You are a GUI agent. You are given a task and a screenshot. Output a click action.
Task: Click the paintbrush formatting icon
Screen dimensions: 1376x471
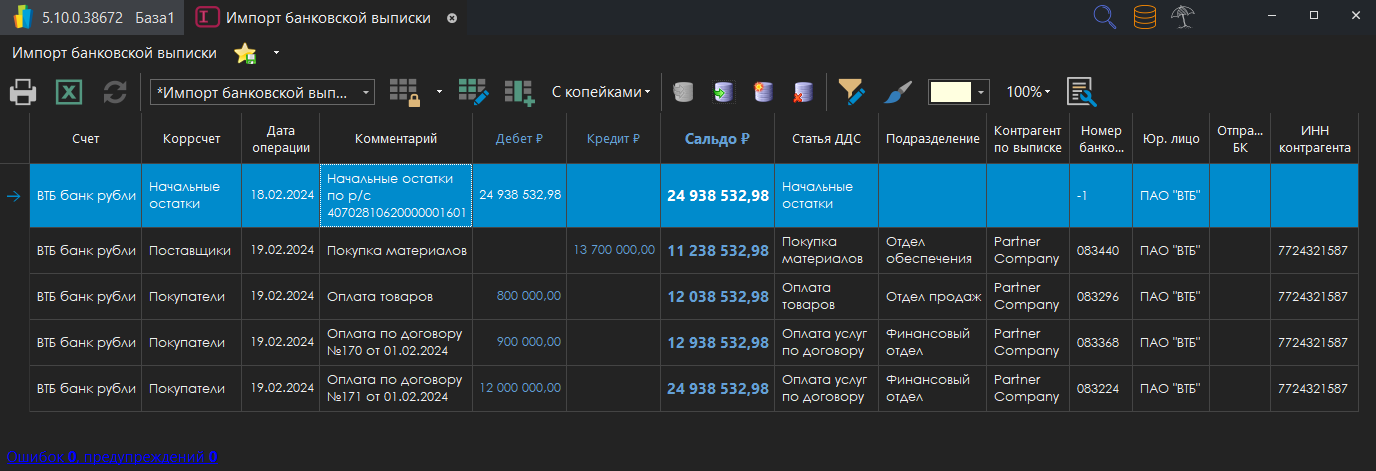pyautogui.click(x=897, y=92)
